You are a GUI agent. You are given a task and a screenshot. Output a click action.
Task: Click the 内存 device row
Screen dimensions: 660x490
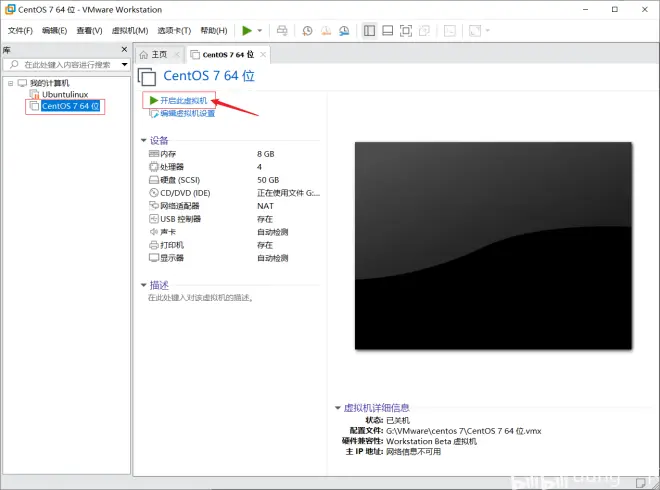pyautogui.click(x=234, y=154)
